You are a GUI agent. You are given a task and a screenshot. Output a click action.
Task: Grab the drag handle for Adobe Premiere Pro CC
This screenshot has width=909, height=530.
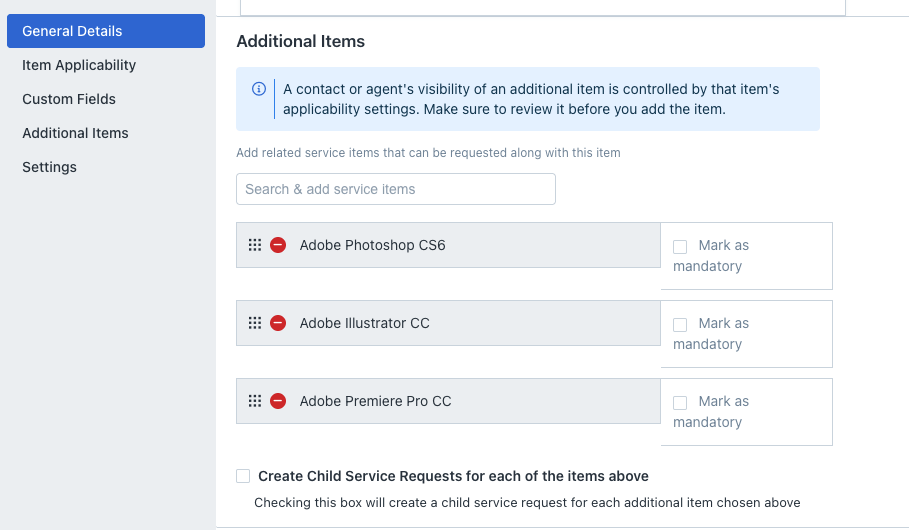254,401
